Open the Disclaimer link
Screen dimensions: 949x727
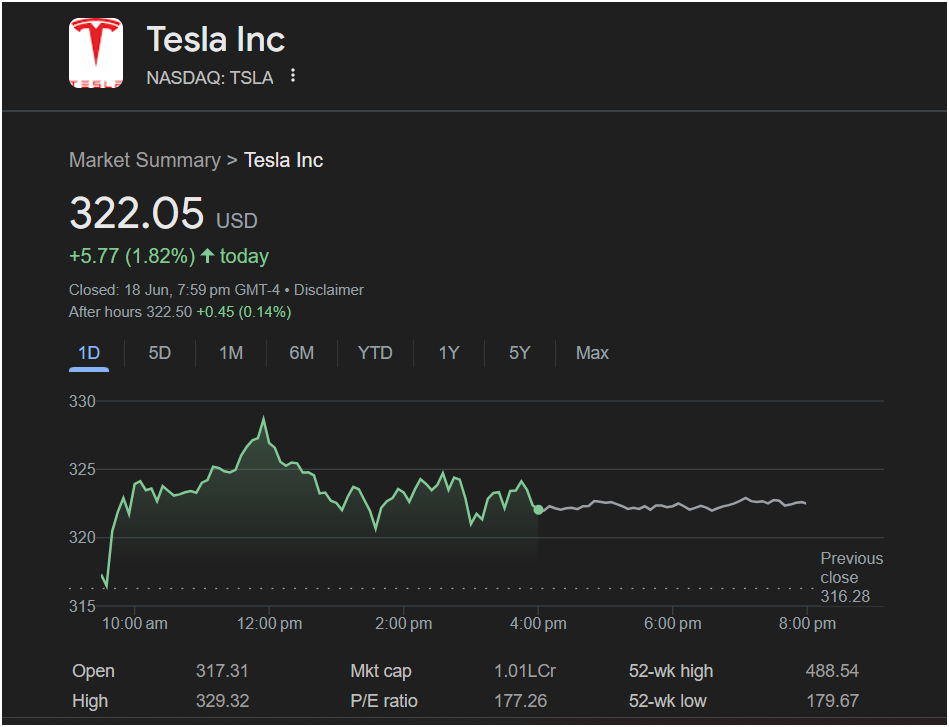[329, 290]
